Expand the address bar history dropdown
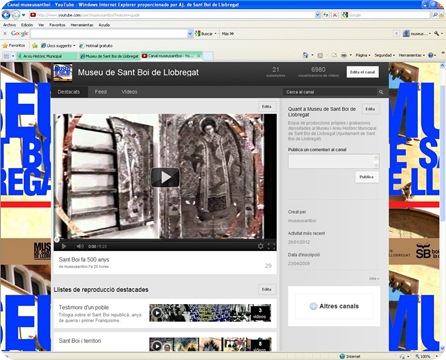This screenshot has width=446, height=360. pyautogui.click(x=317, y=15)
